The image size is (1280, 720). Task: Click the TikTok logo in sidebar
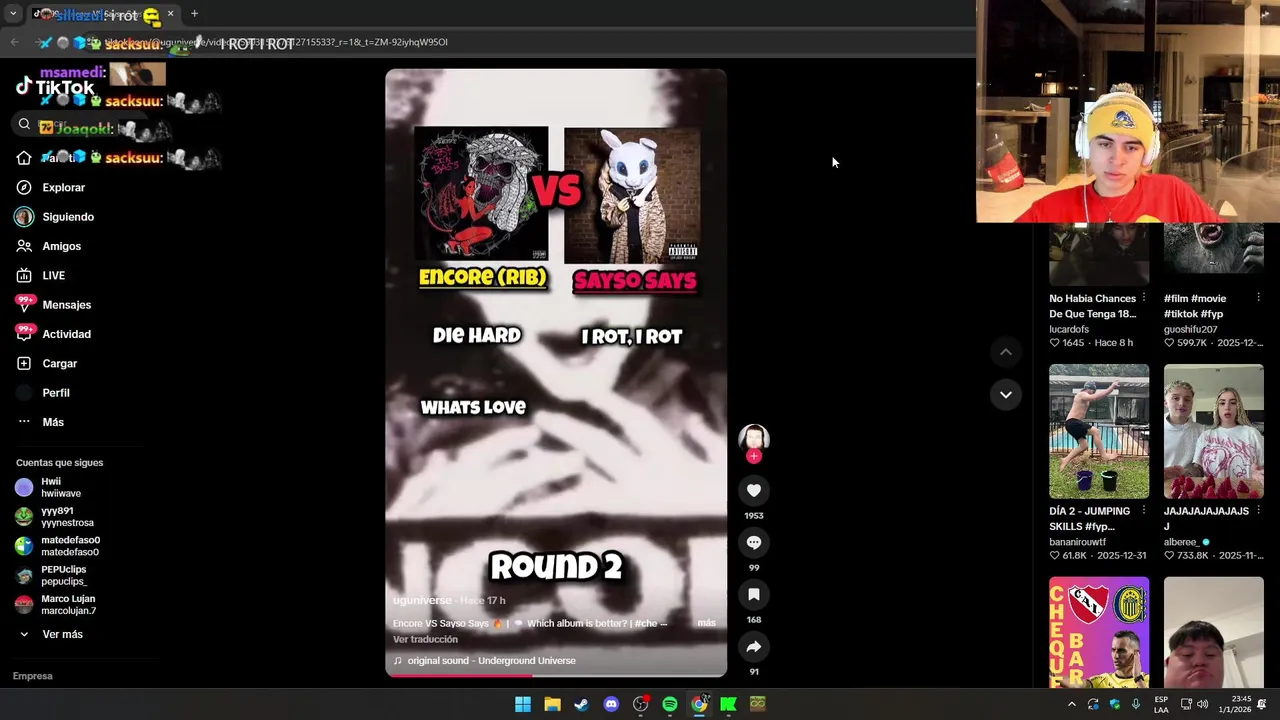tap(55, 87)
